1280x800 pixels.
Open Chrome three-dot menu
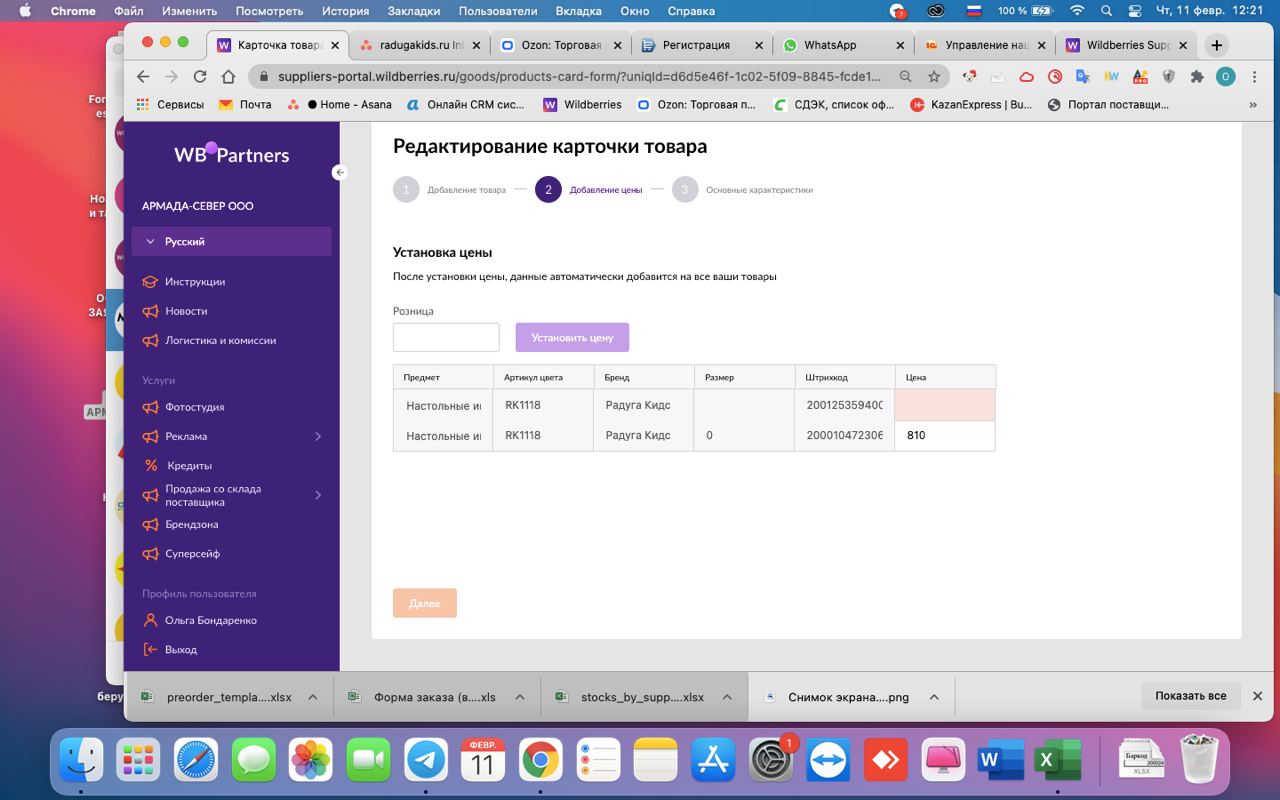coord(1254,76)
